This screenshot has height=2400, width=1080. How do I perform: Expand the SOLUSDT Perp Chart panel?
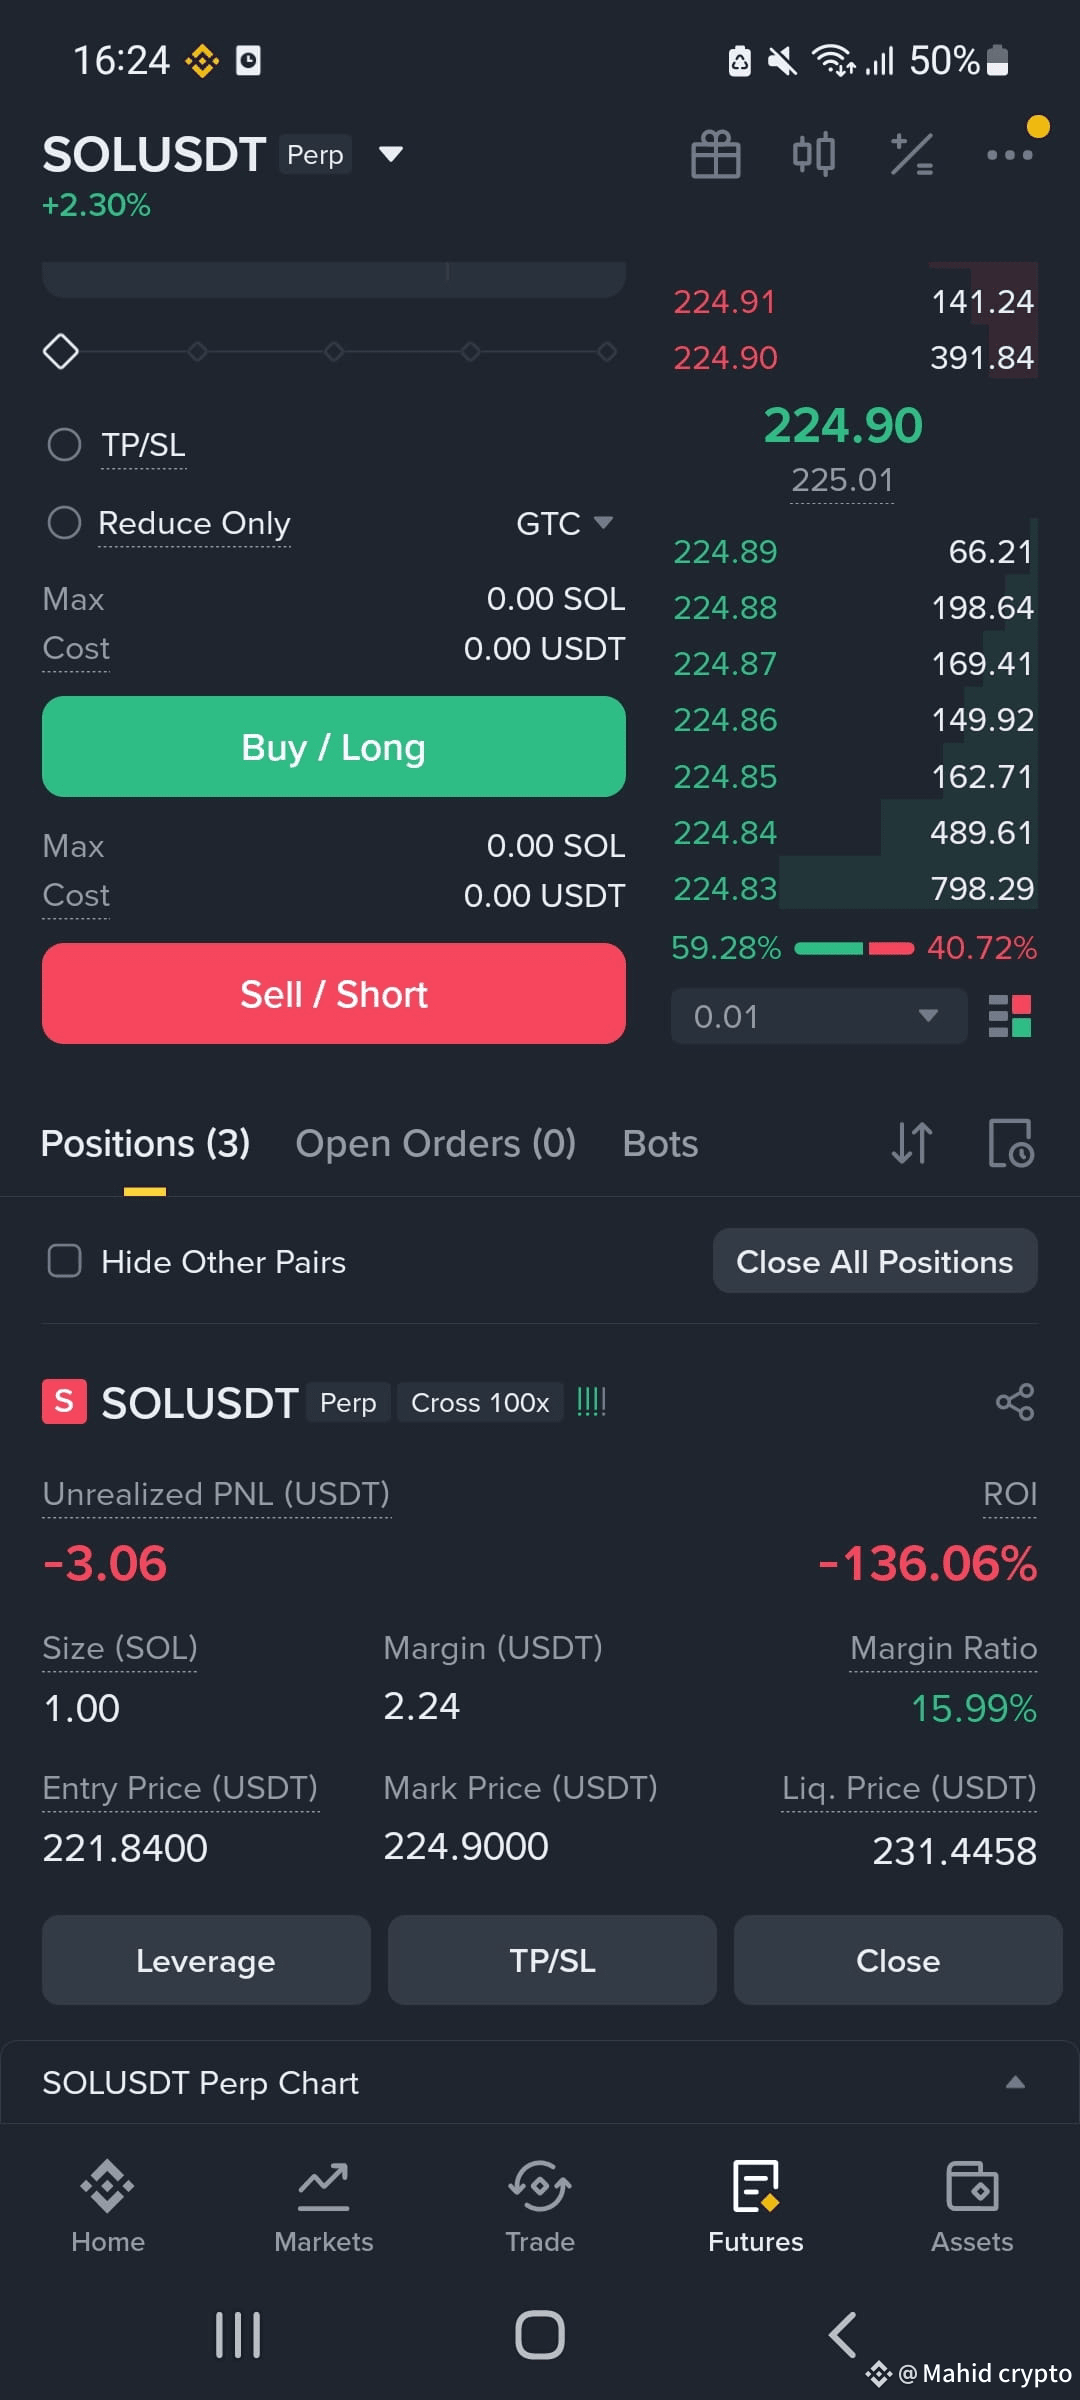pyautogui.click(x=540, y=2082)
